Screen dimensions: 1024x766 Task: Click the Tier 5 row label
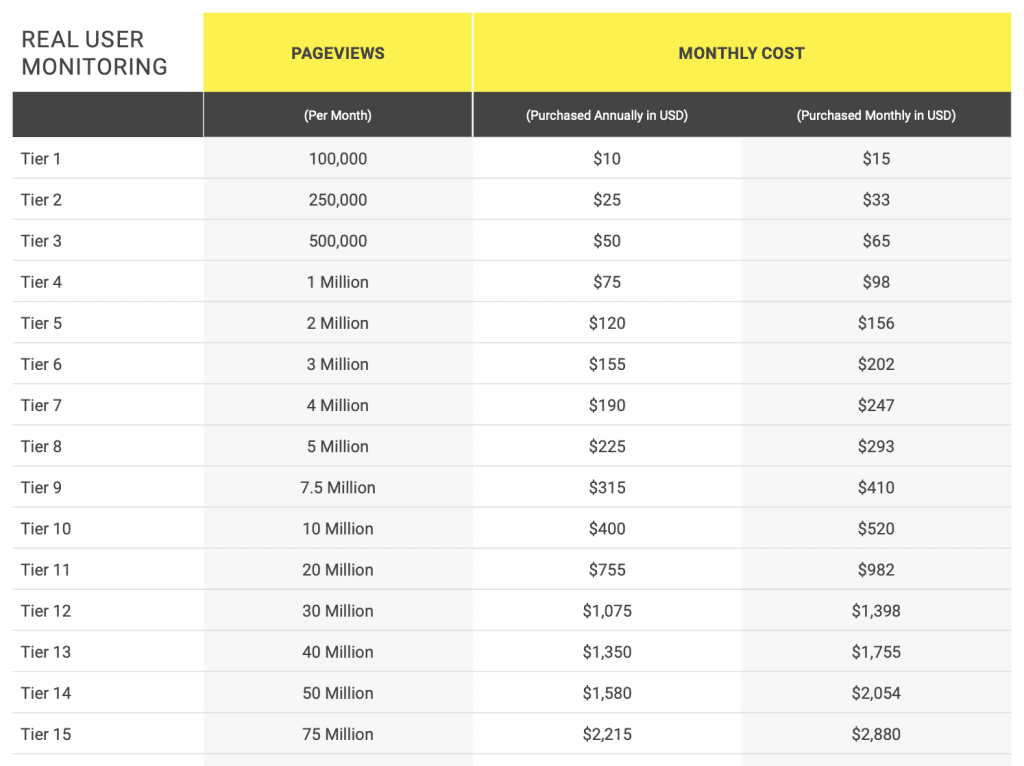(41, 323)
